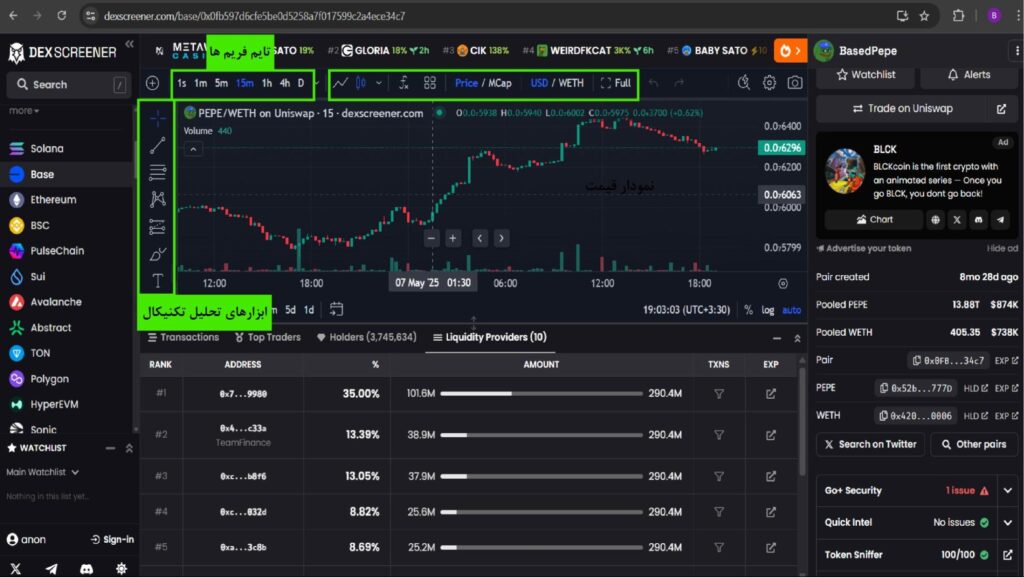Select the pattern drawing tool
This screenshot has width=1024, height=577.
coord(157,199)
